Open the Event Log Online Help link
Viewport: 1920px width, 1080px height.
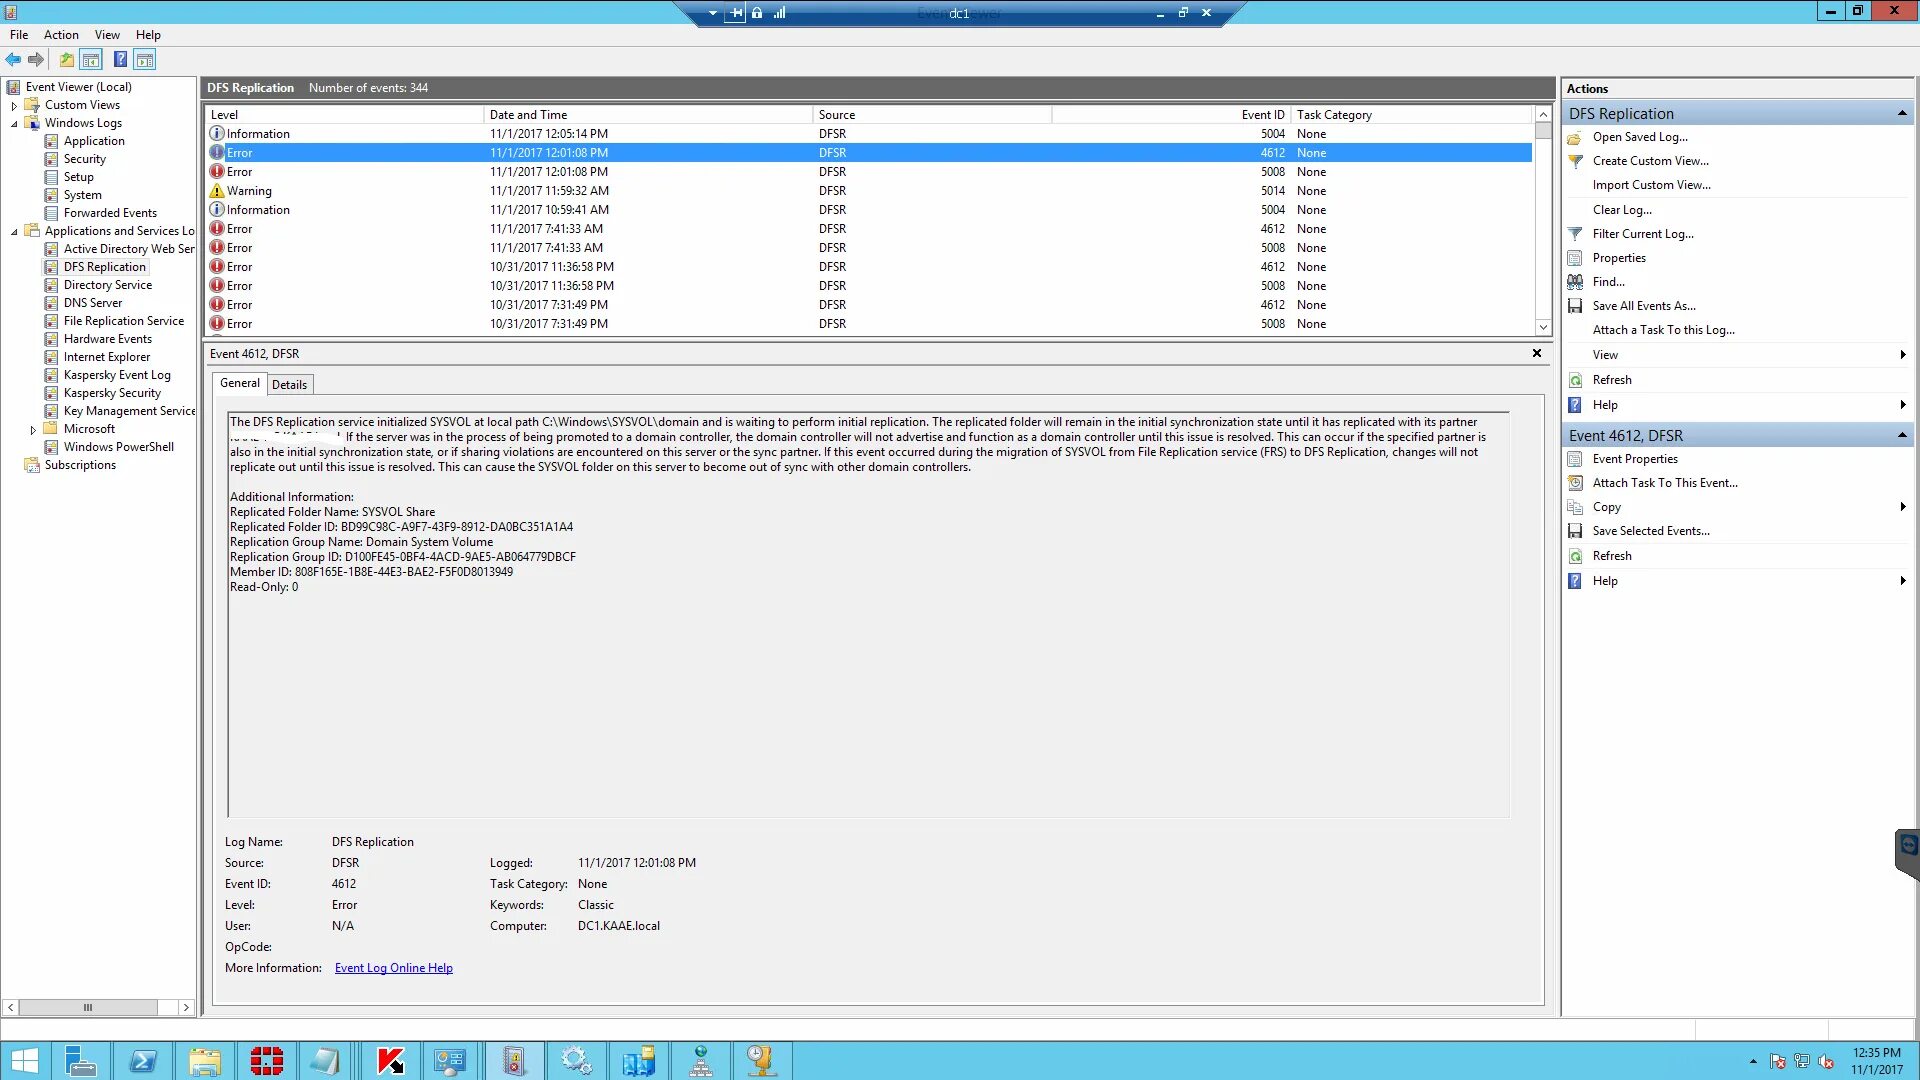[x=393, y=968]
